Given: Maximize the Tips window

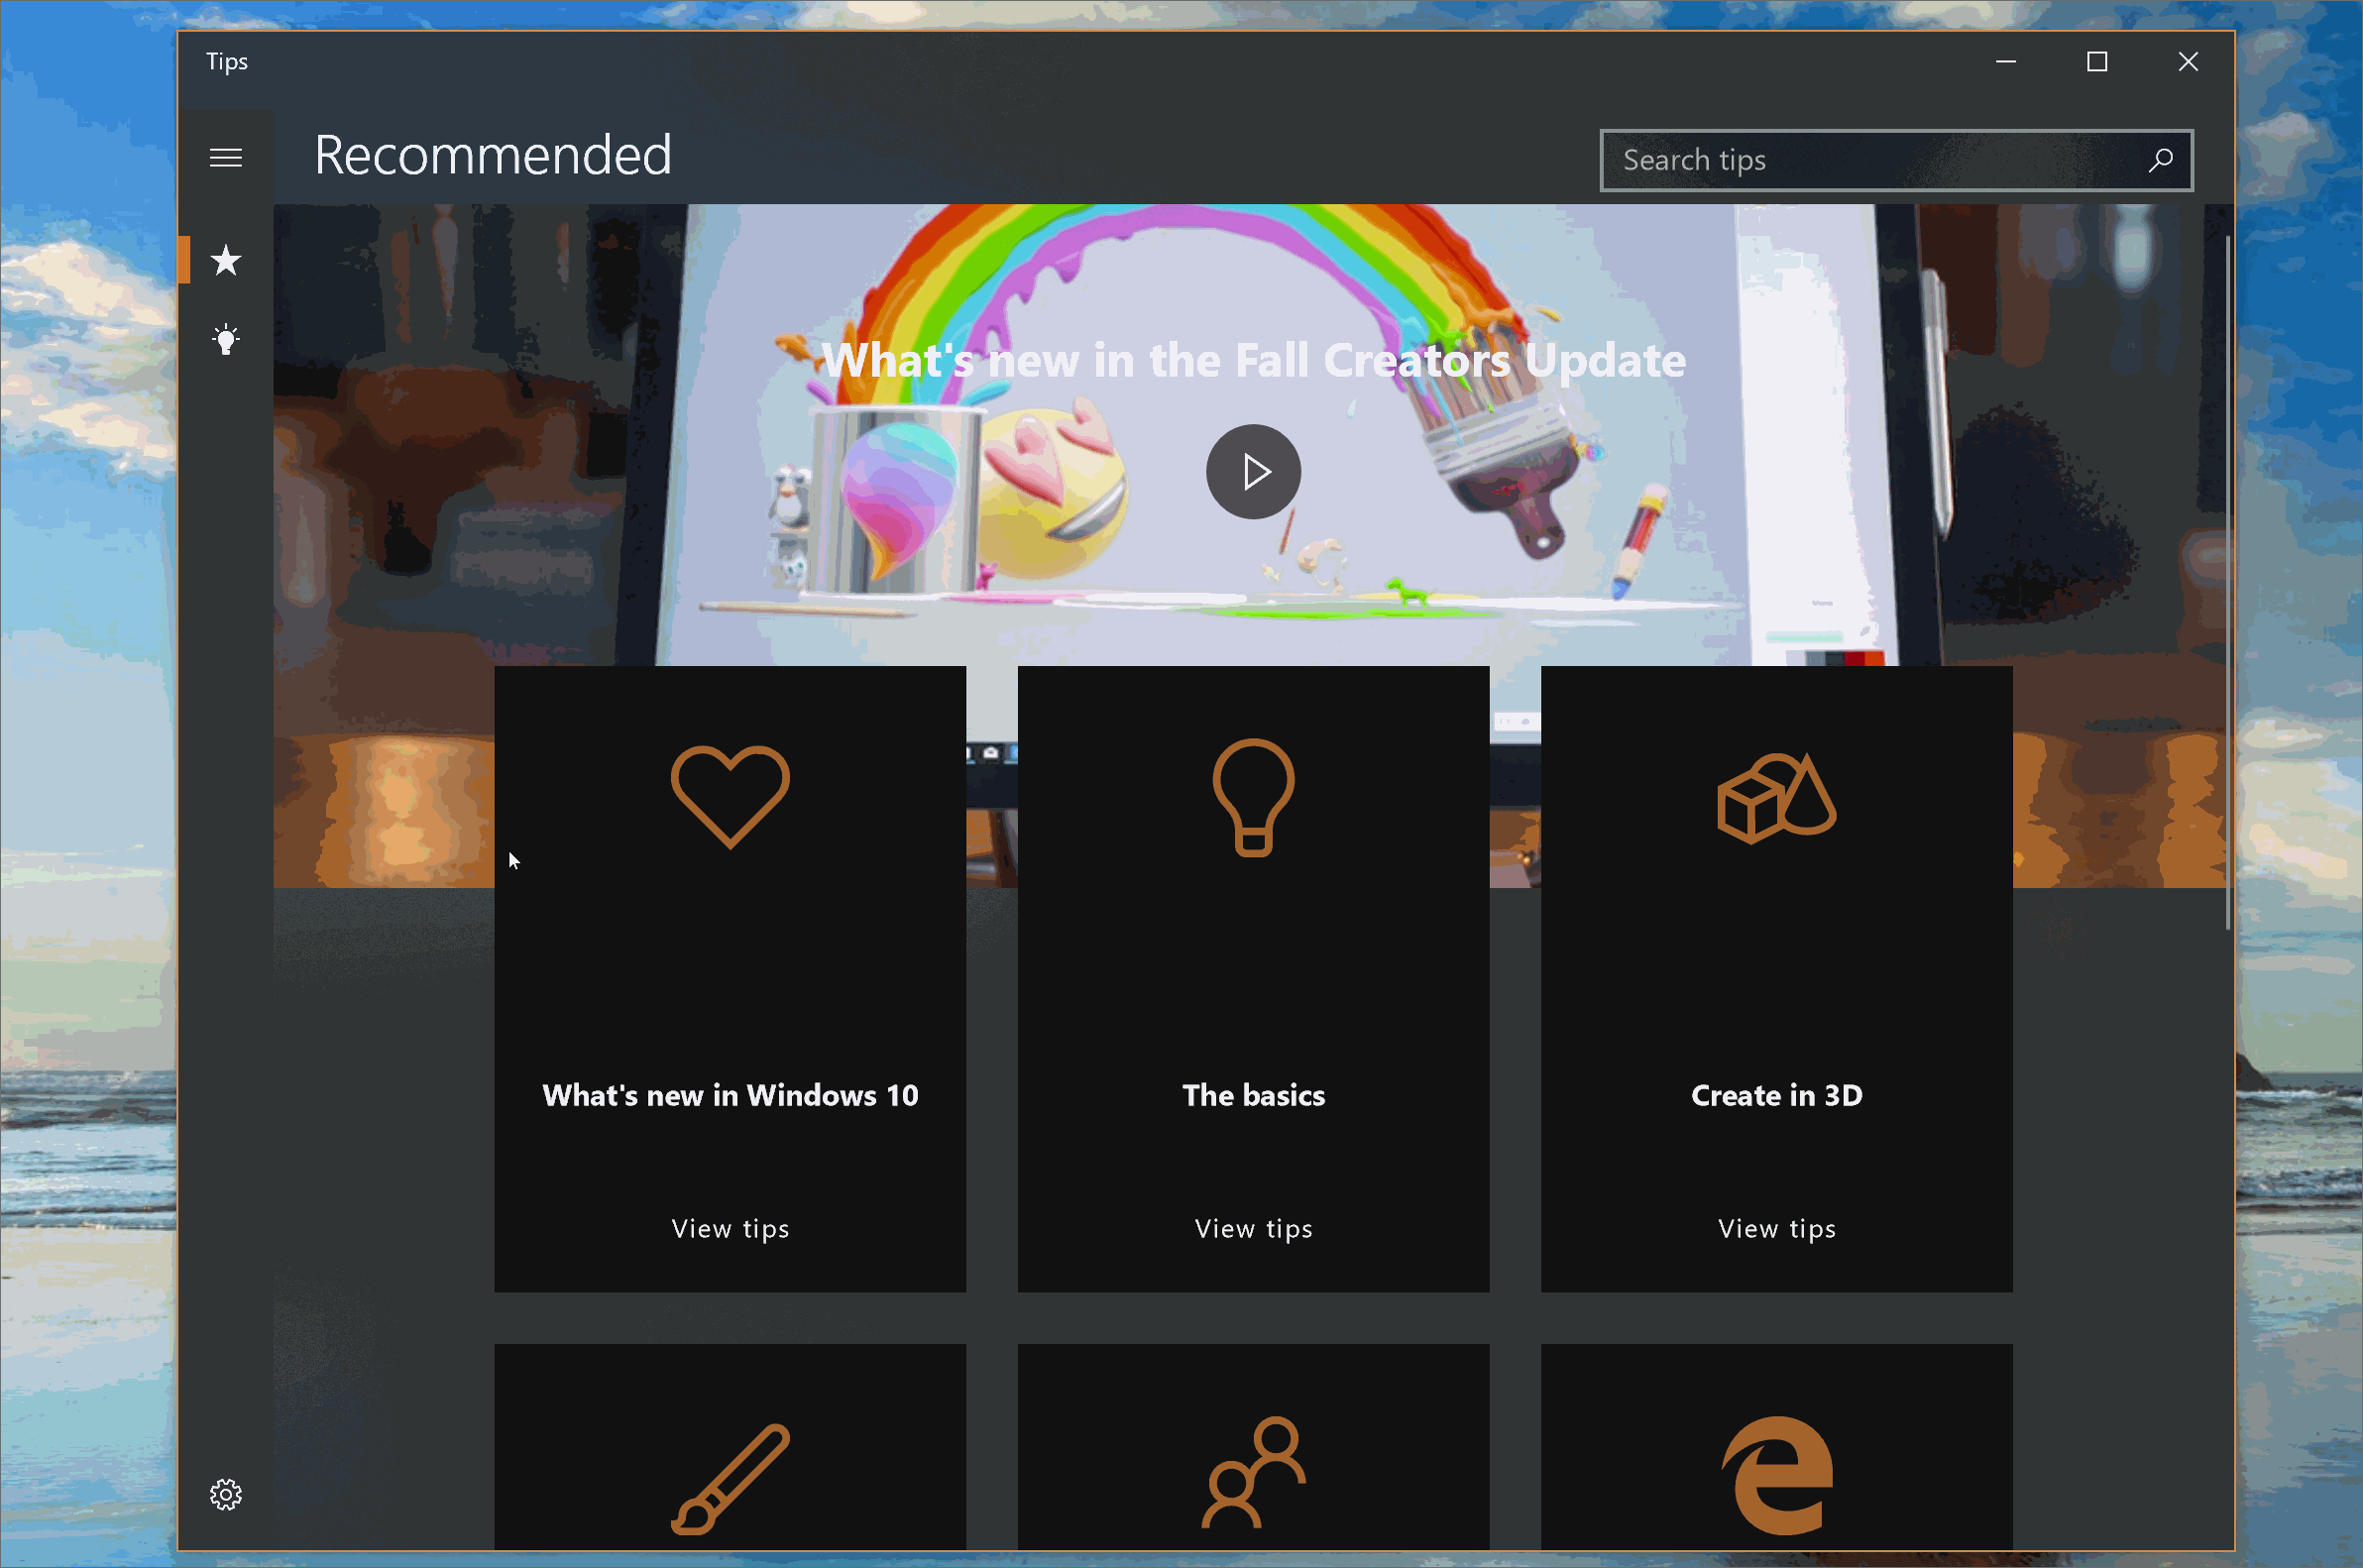Looking at the screenshot, I should tap(2097, 62).
